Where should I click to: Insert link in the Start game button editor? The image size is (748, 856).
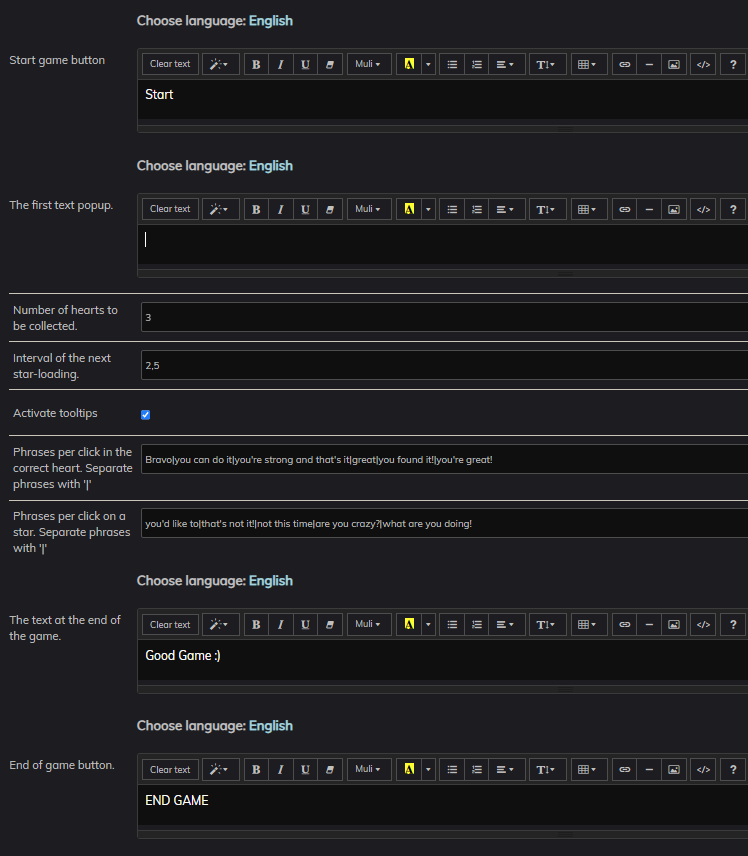click(x=625, y=64)
